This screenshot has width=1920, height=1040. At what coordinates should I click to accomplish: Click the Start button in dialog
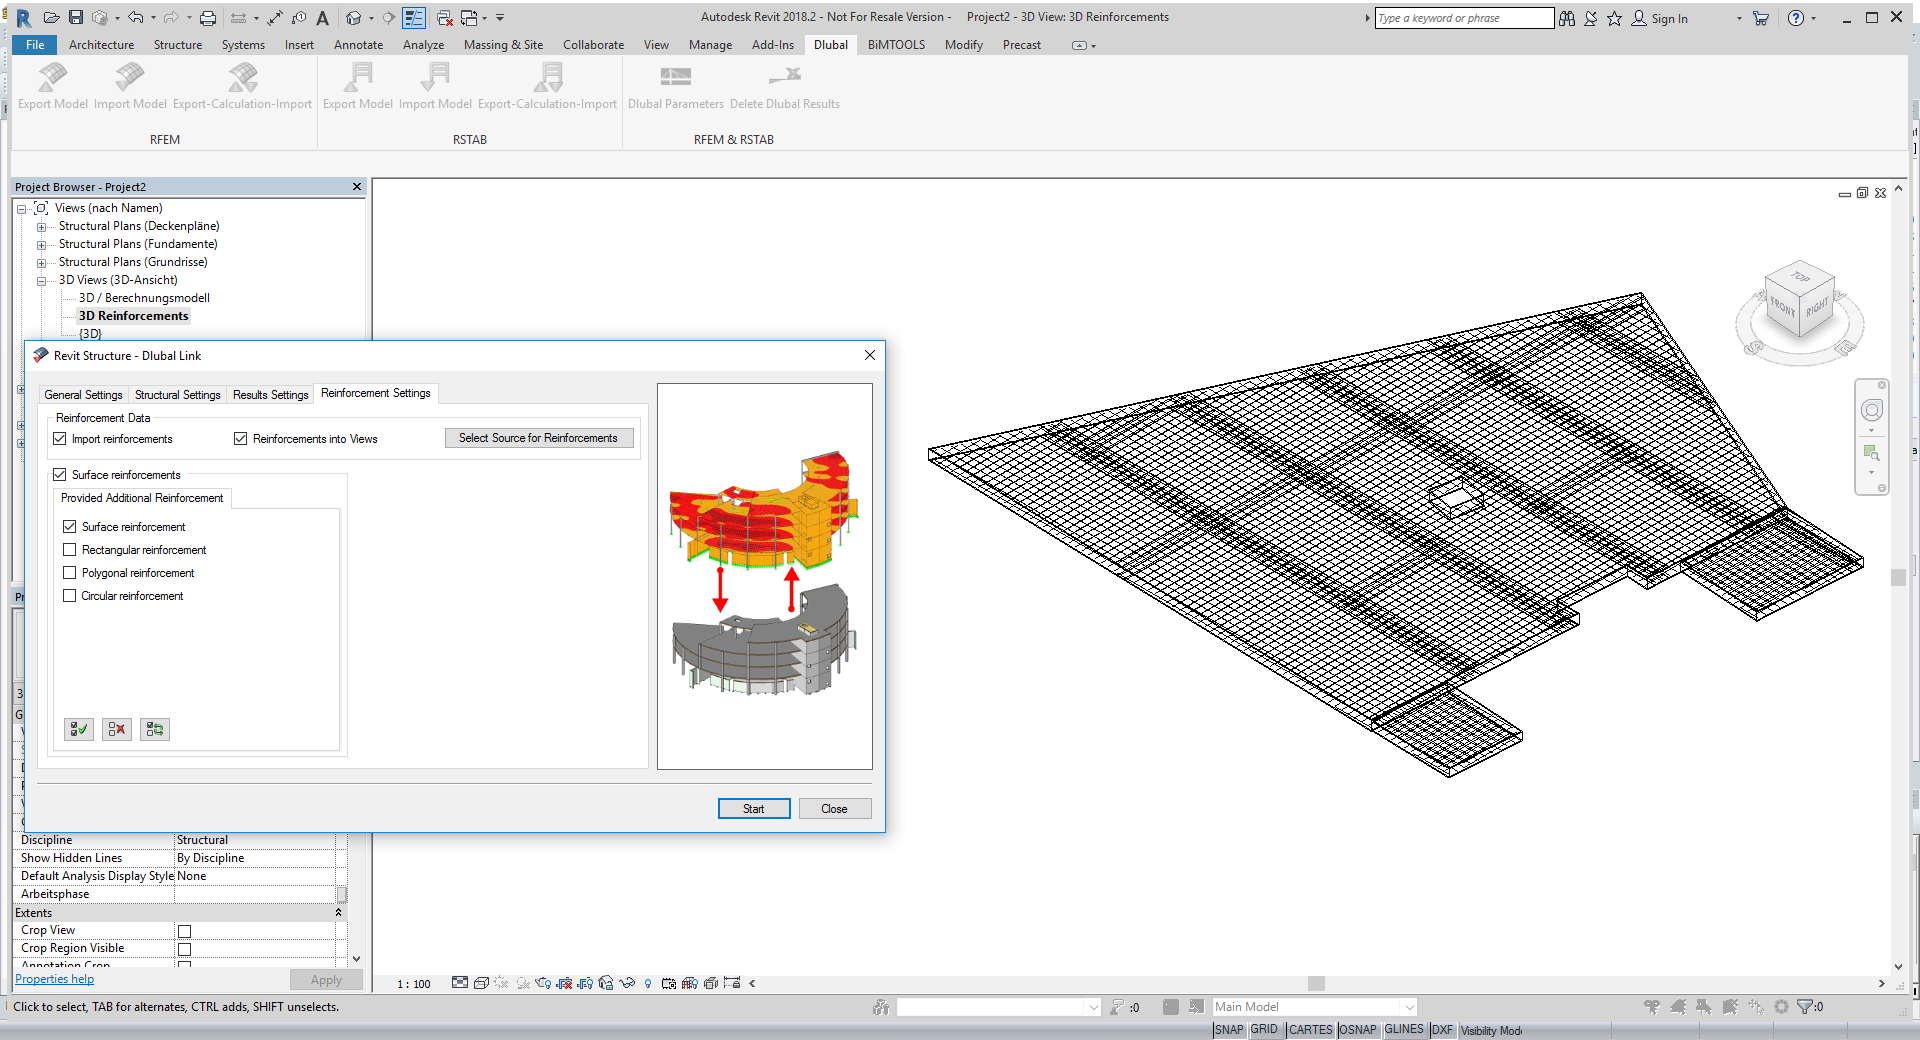coord(754,809)
